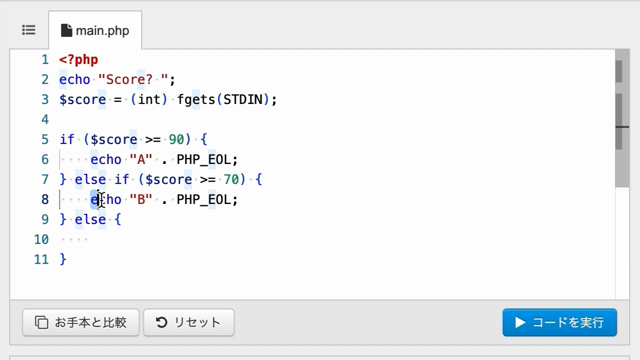Run code with コードを実行 button
The height and width of the screenshot is (360, 640).
point(560,322)
